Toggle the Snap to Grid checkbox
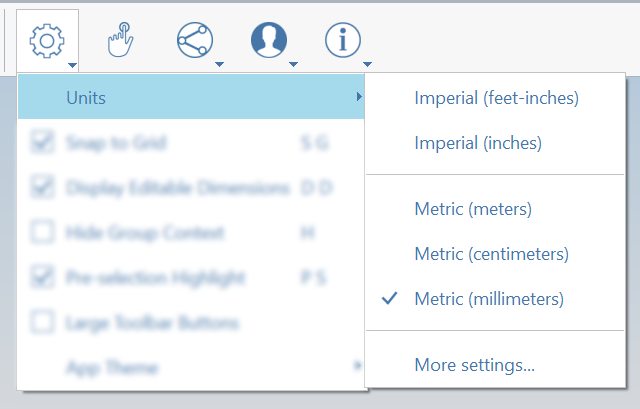640x409 pixels. 43,143
